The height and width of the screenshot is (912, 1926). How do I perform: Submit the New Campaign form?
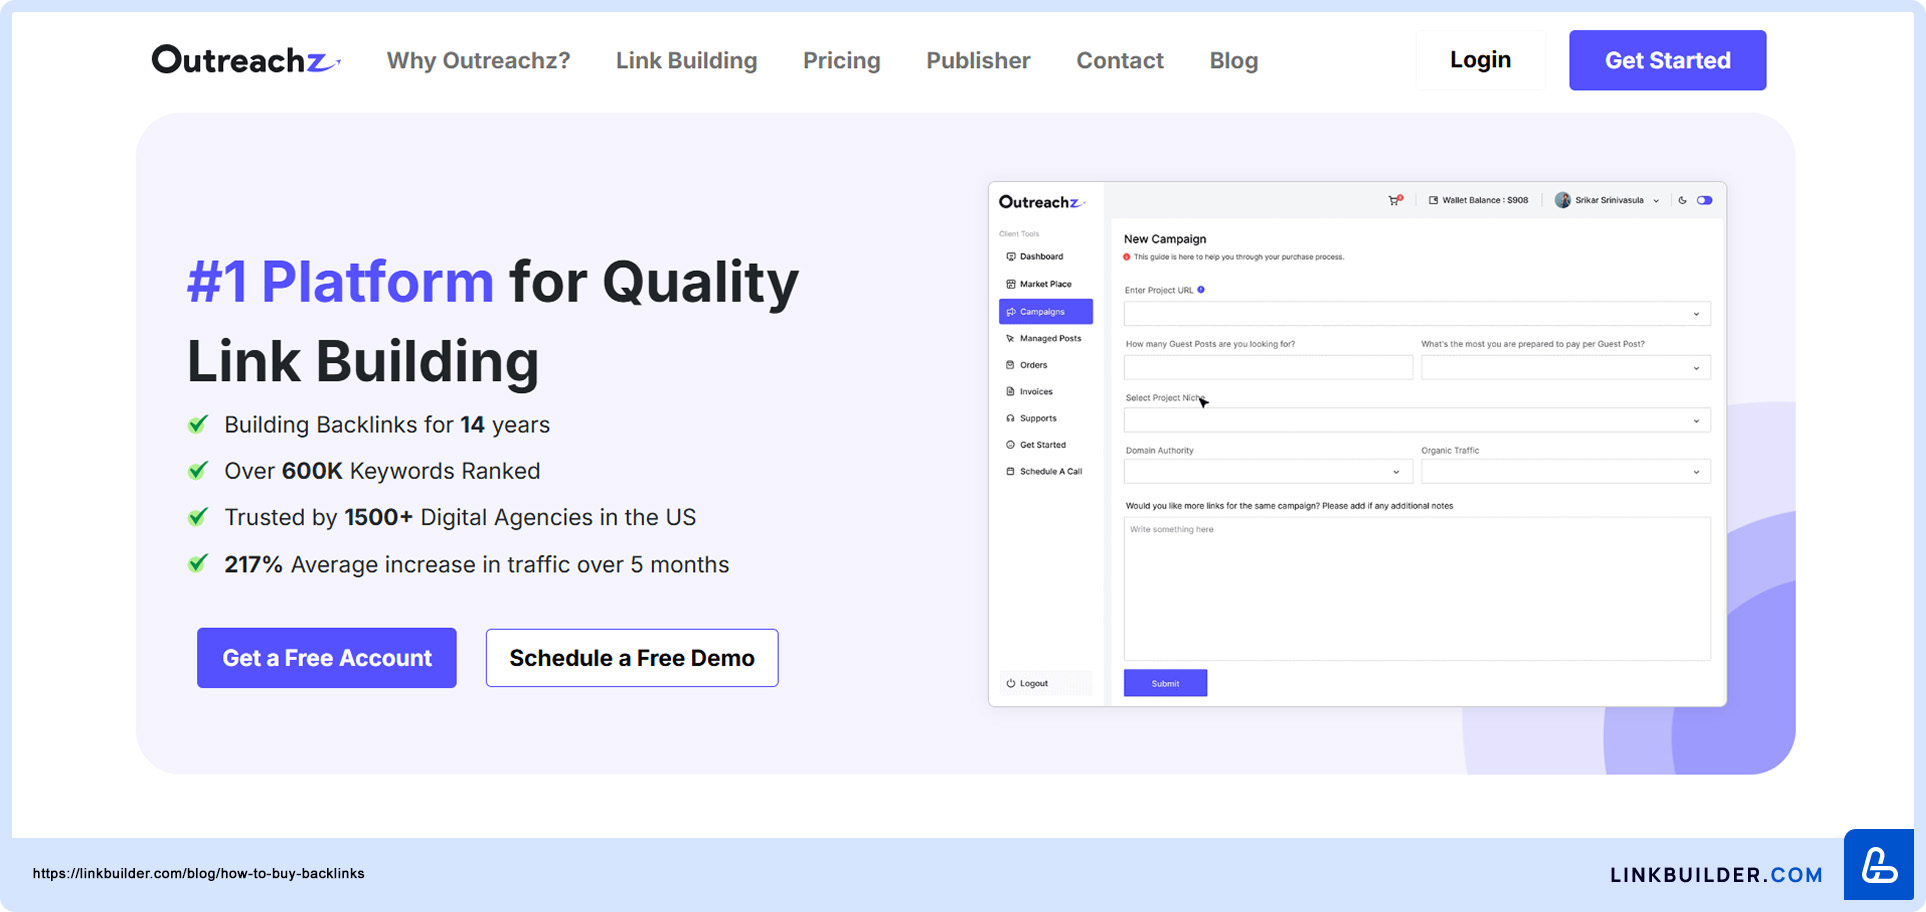(1165, 683)
